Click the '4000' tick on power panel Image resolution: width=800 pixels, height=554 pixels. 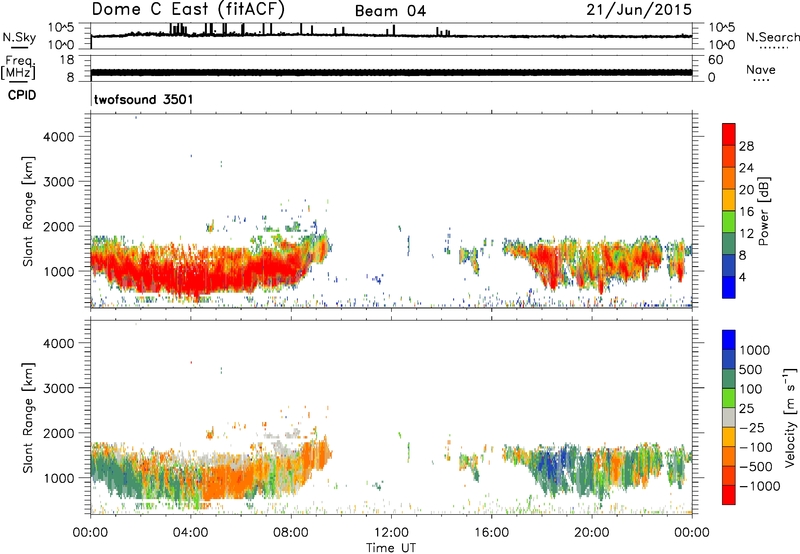pos(58,137)
